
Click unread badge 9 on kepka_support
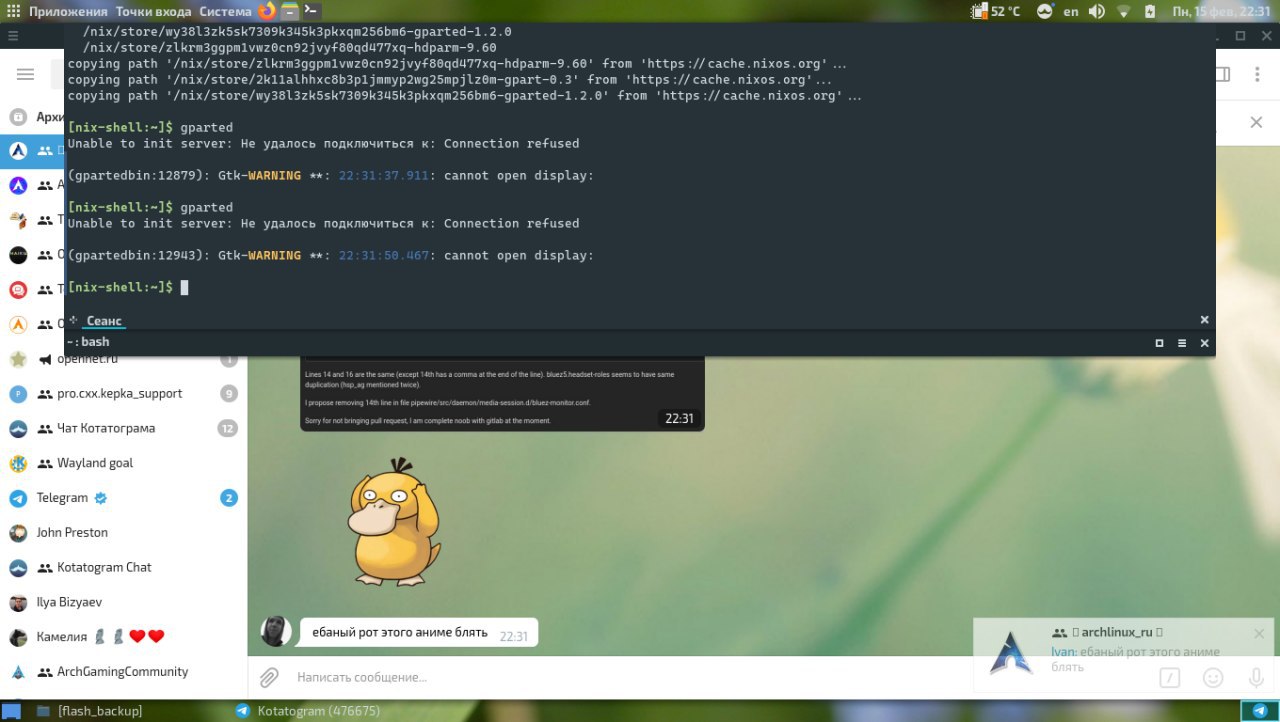[x=228, y=393]
